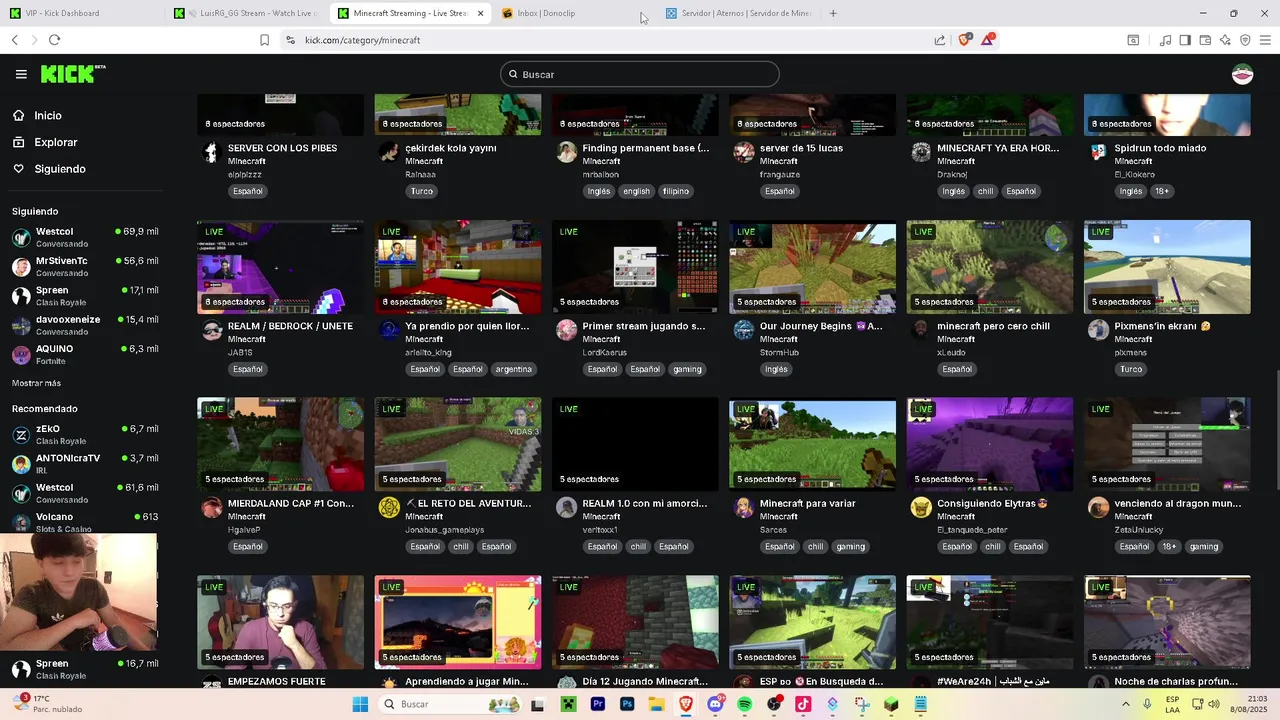This screenshot has width=1280, height=720.
Task: Open the Brave playlist music note icon
Action: click(x=1165, y=40)
